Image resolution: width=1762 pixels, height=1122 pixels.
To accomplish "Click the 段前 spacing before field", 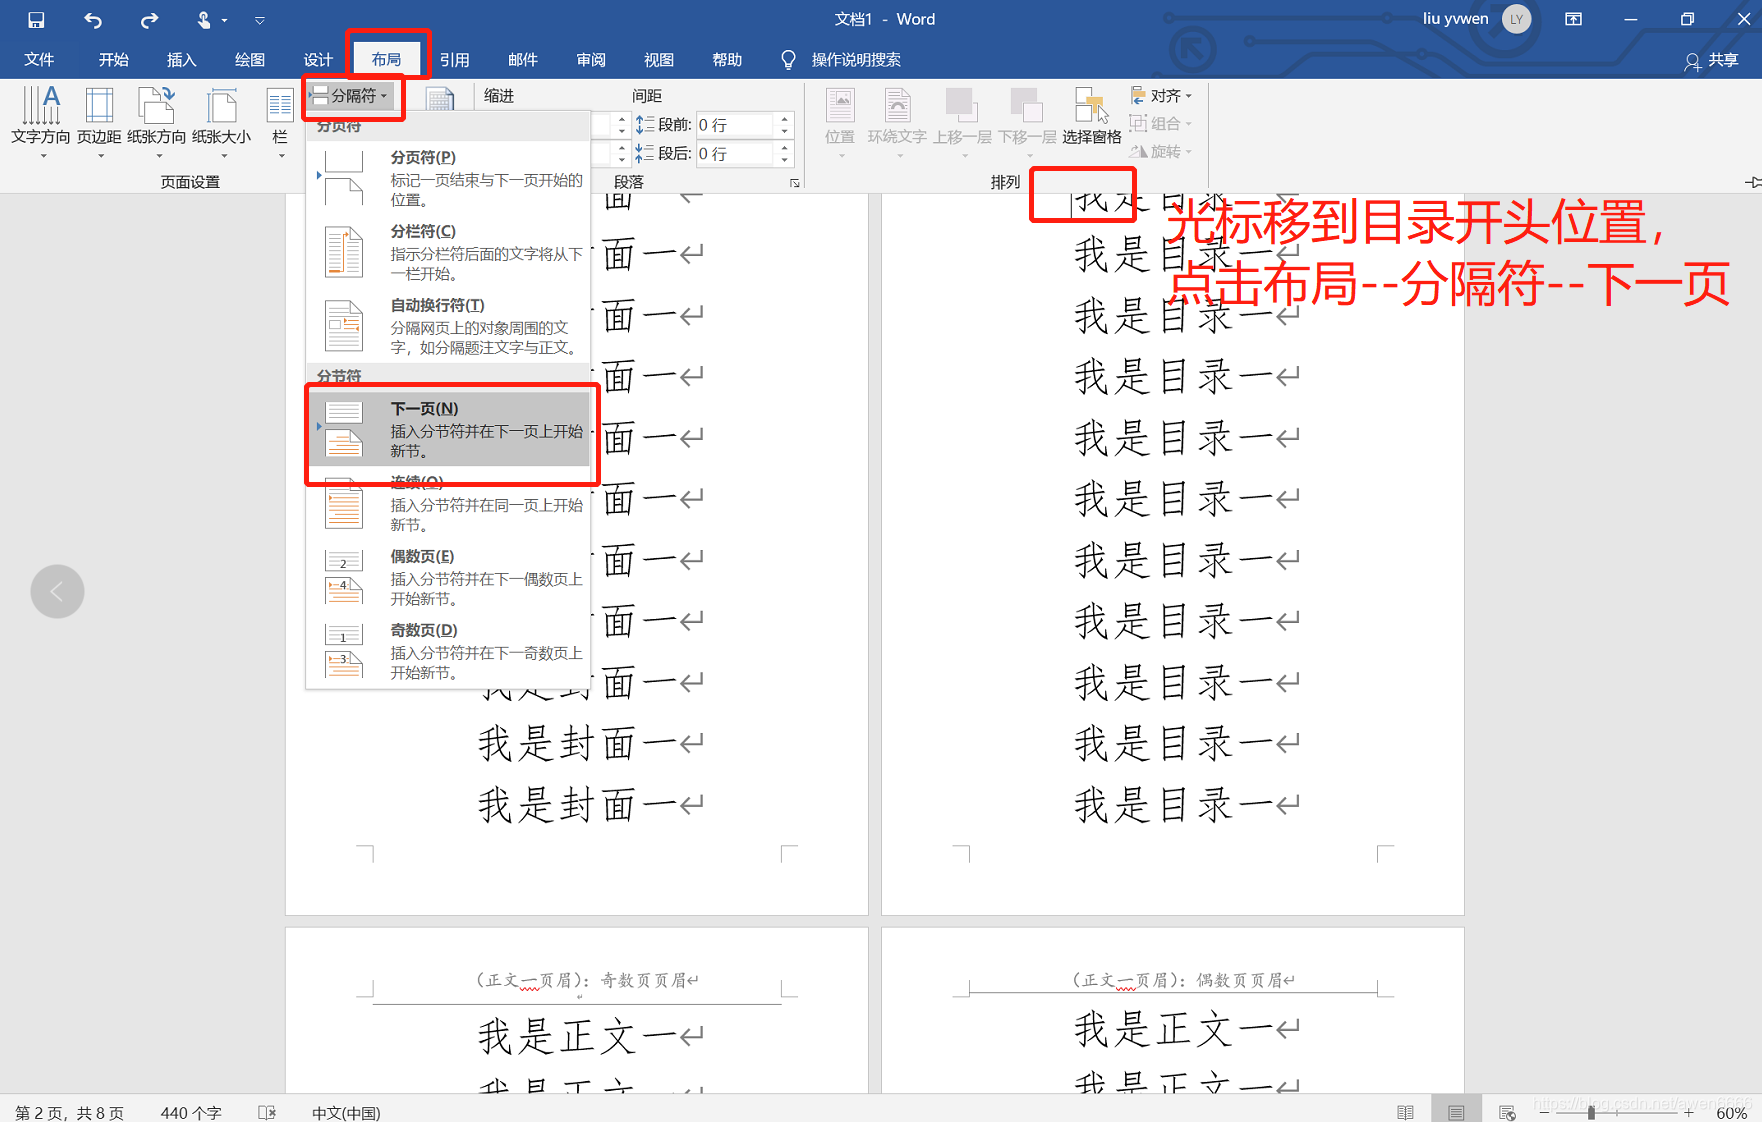I will [x=735, y=125].
